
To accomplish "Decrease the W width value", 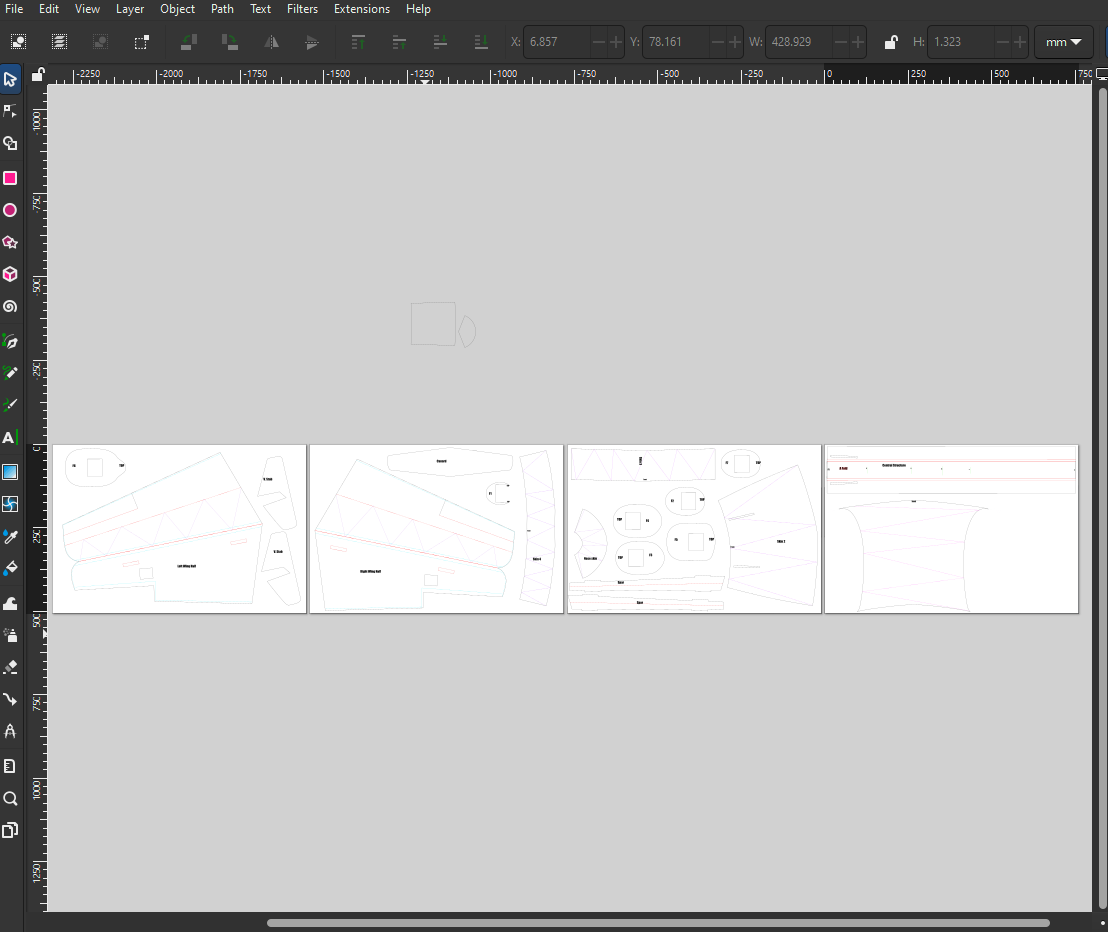I will pyautogui.click(x=841, y=42).
